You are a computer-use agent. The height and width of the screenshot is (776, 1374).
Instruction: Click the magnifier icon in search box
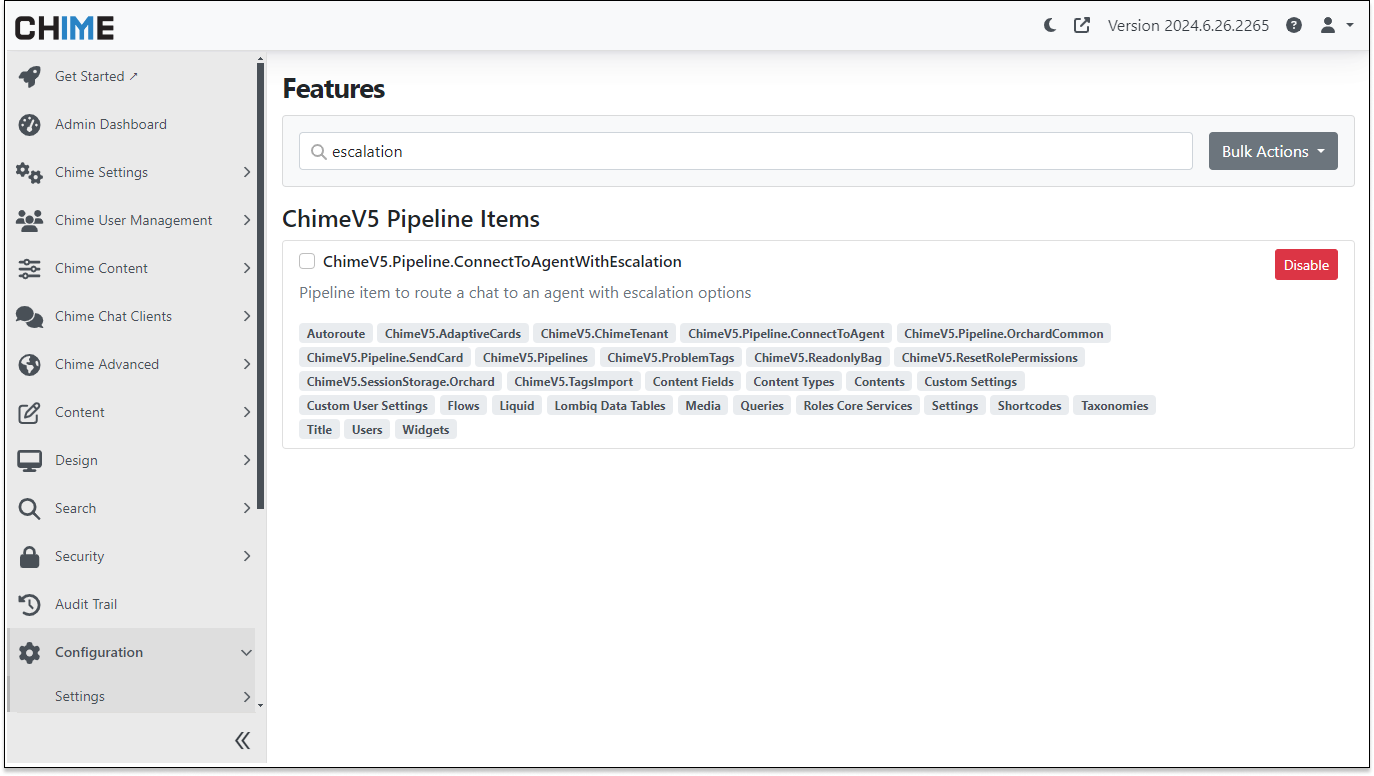coord(319,152)
